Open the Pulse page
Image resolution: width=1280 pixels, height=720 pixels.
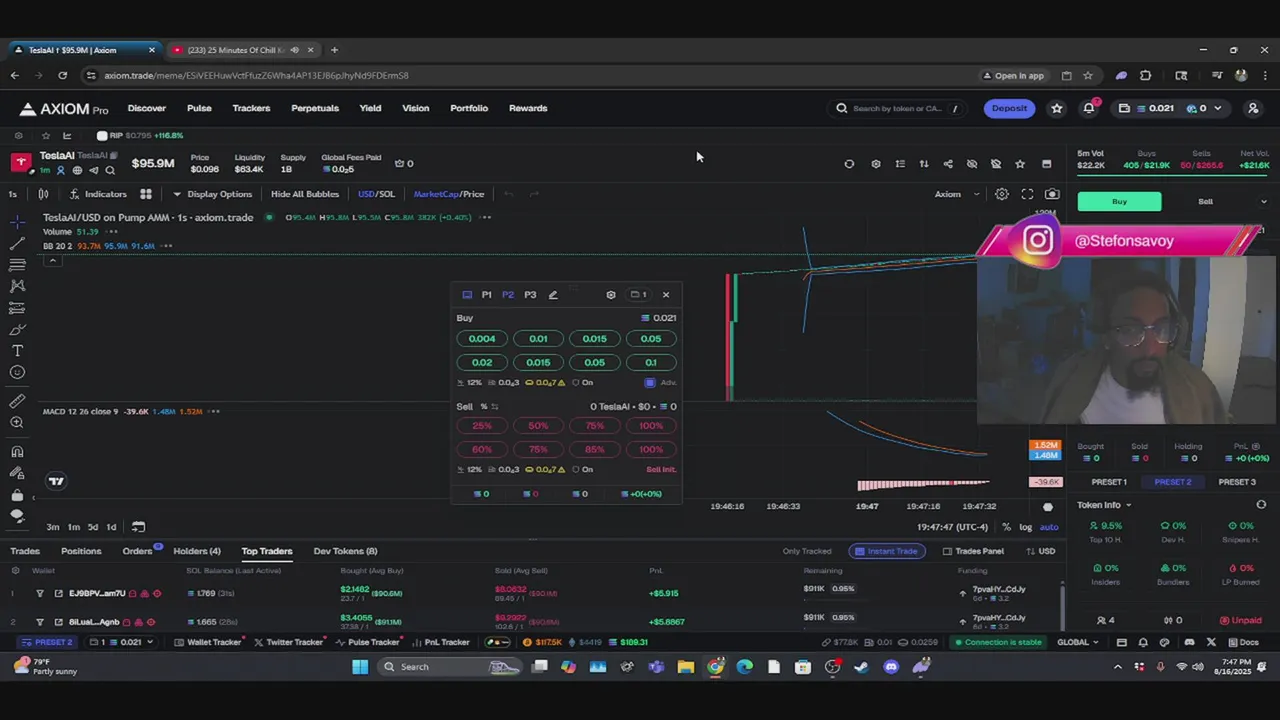coord(199,108)
